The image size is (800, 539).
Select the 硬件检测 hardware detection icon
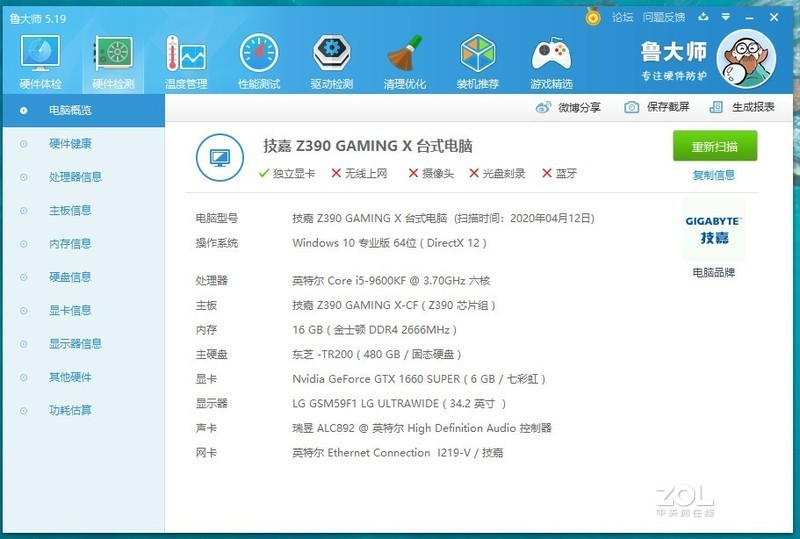click(113, 61)
